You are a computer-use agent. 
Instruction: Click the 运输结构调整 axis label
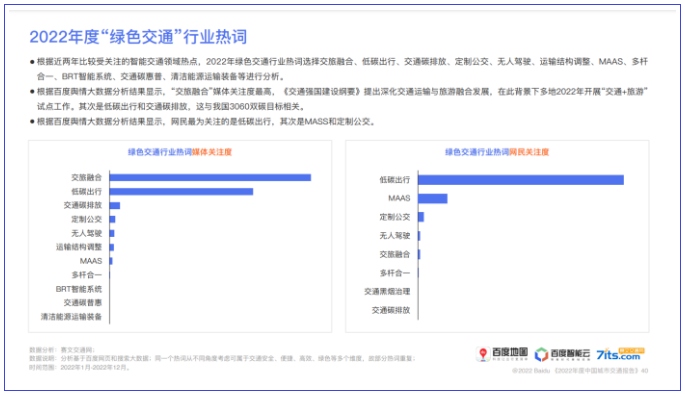click(79, 247)
